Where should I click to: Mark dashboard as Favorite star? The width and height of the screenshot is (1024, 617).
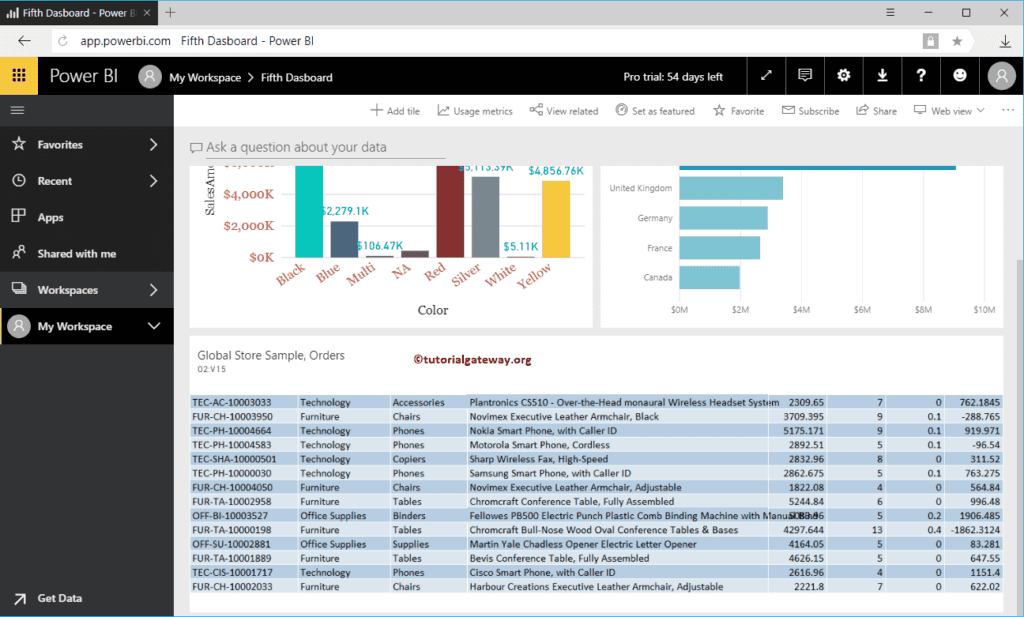[x=738, y=111]
